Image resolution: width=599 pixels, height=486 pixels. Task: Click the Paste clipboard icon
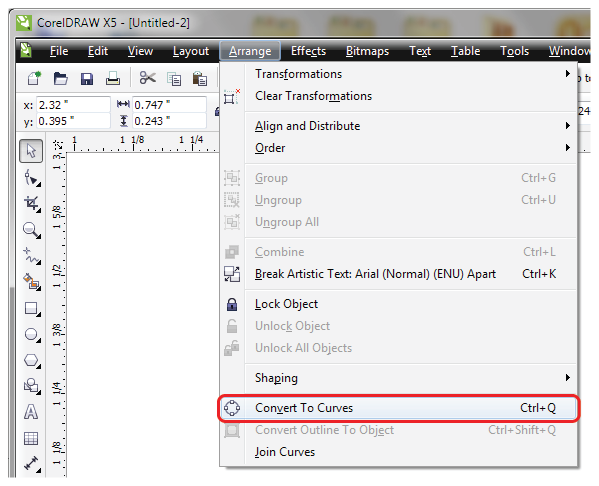point(199,79)
